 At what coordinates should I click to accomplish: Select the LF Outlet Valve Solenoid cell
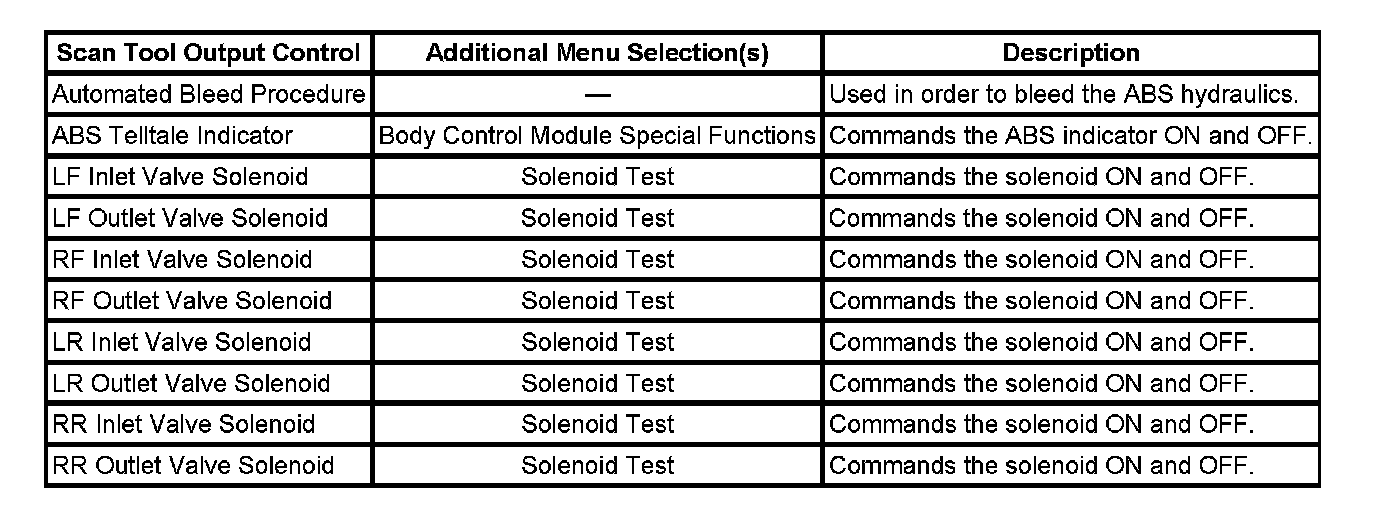[x=189, y=218]
